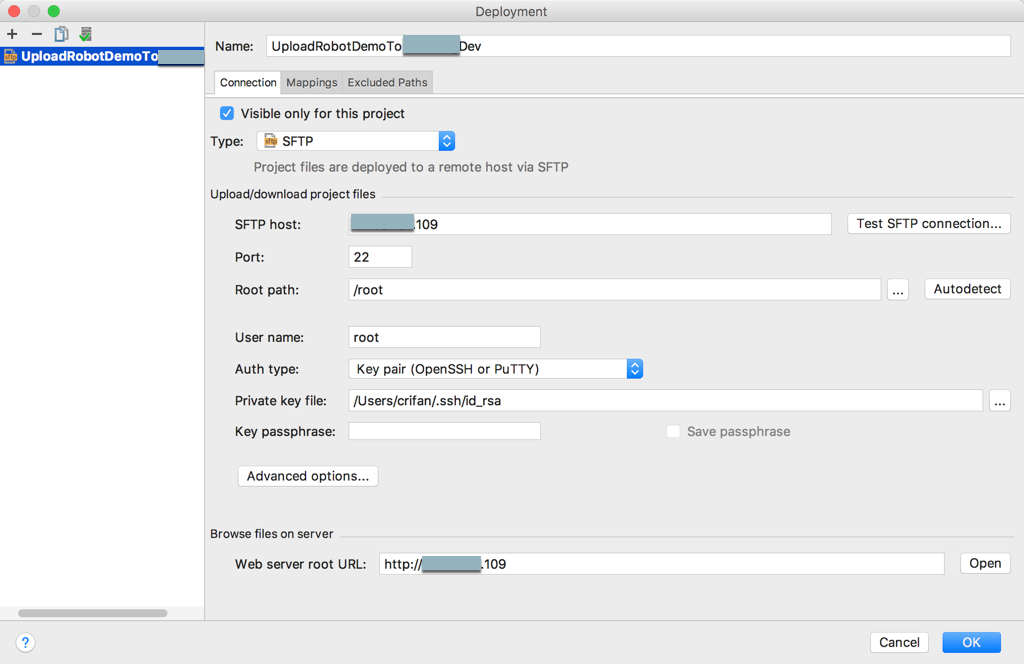The image size is (1024, 664).
Task: Open the help question mark button
Action: click(25, 642)
